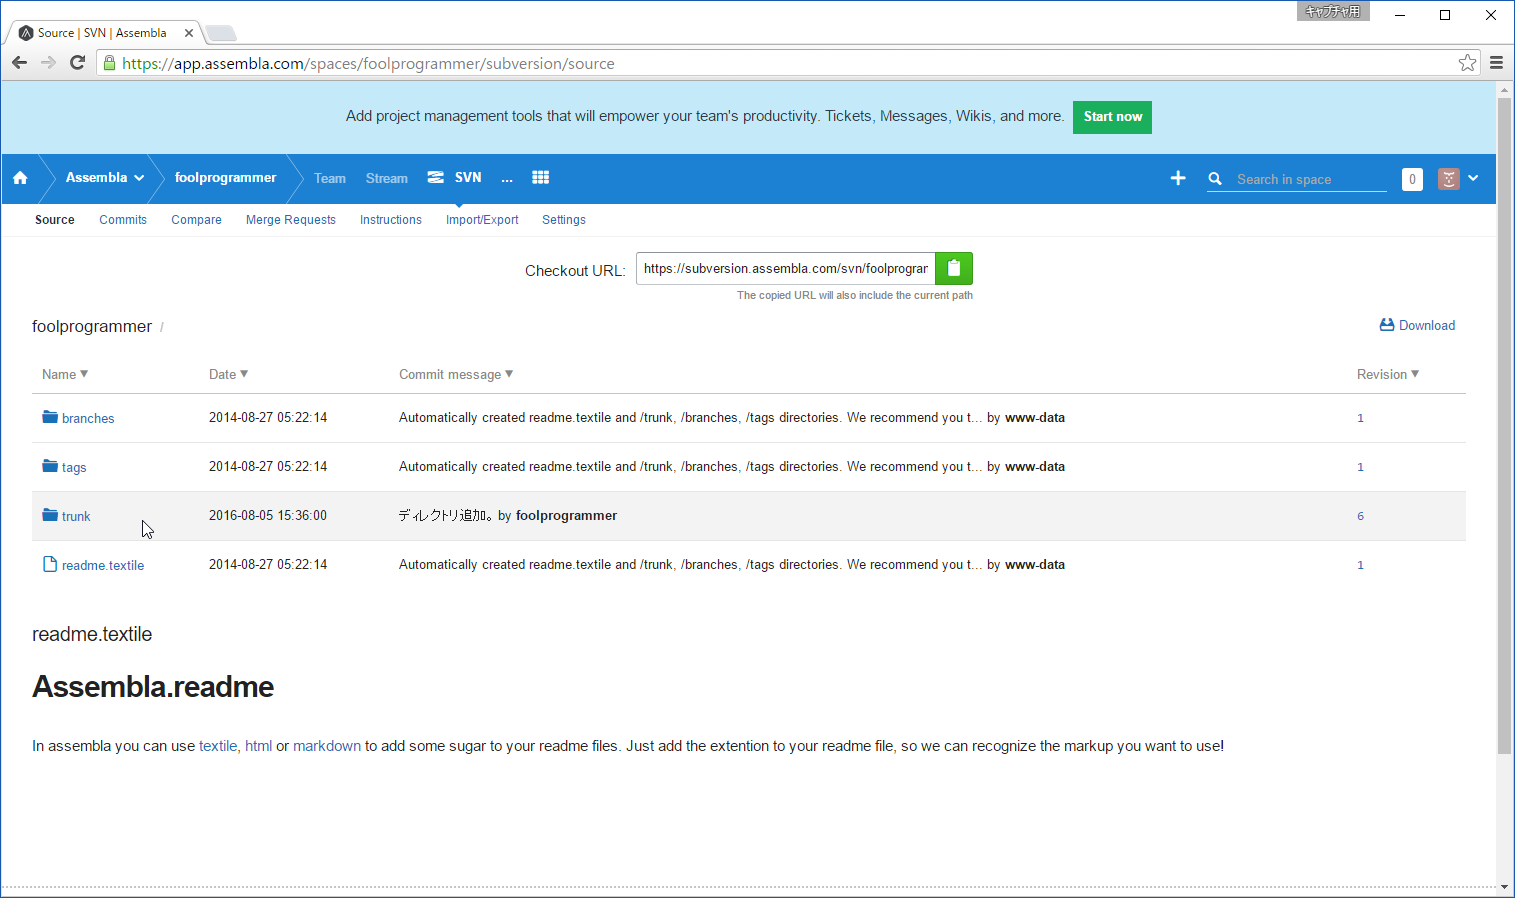
Task: Open the more tools ellipsis menu
Action: 507,178
